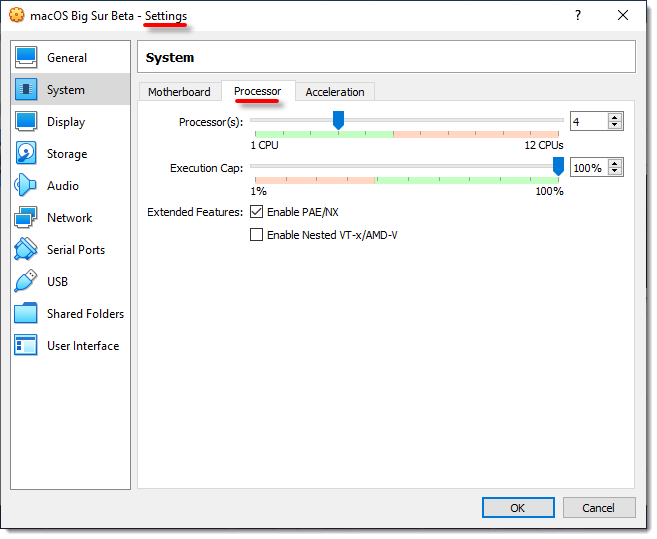657x539 pixels.
Task: Increase processor count with up arrow
Action: pyautogui.click(x=615, y=118)
